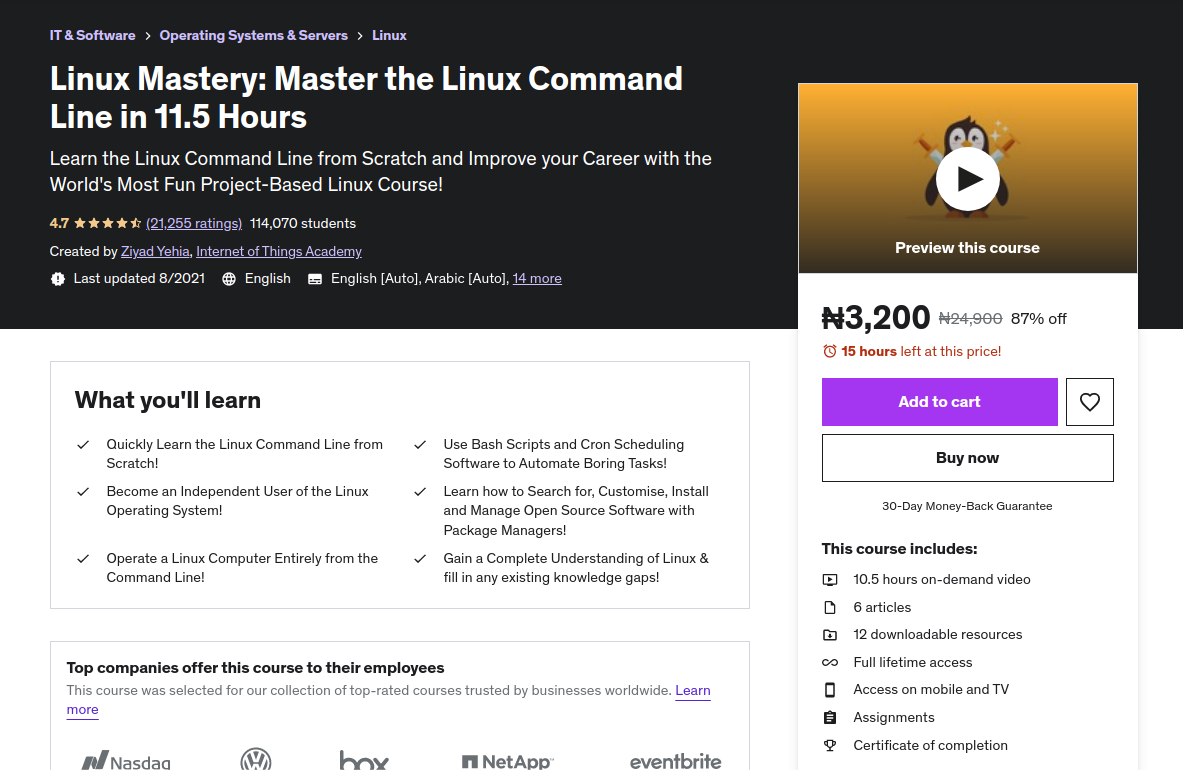The image size is (1183, 770).
Task: Play the course preview video
Action: tap(967, 178)
